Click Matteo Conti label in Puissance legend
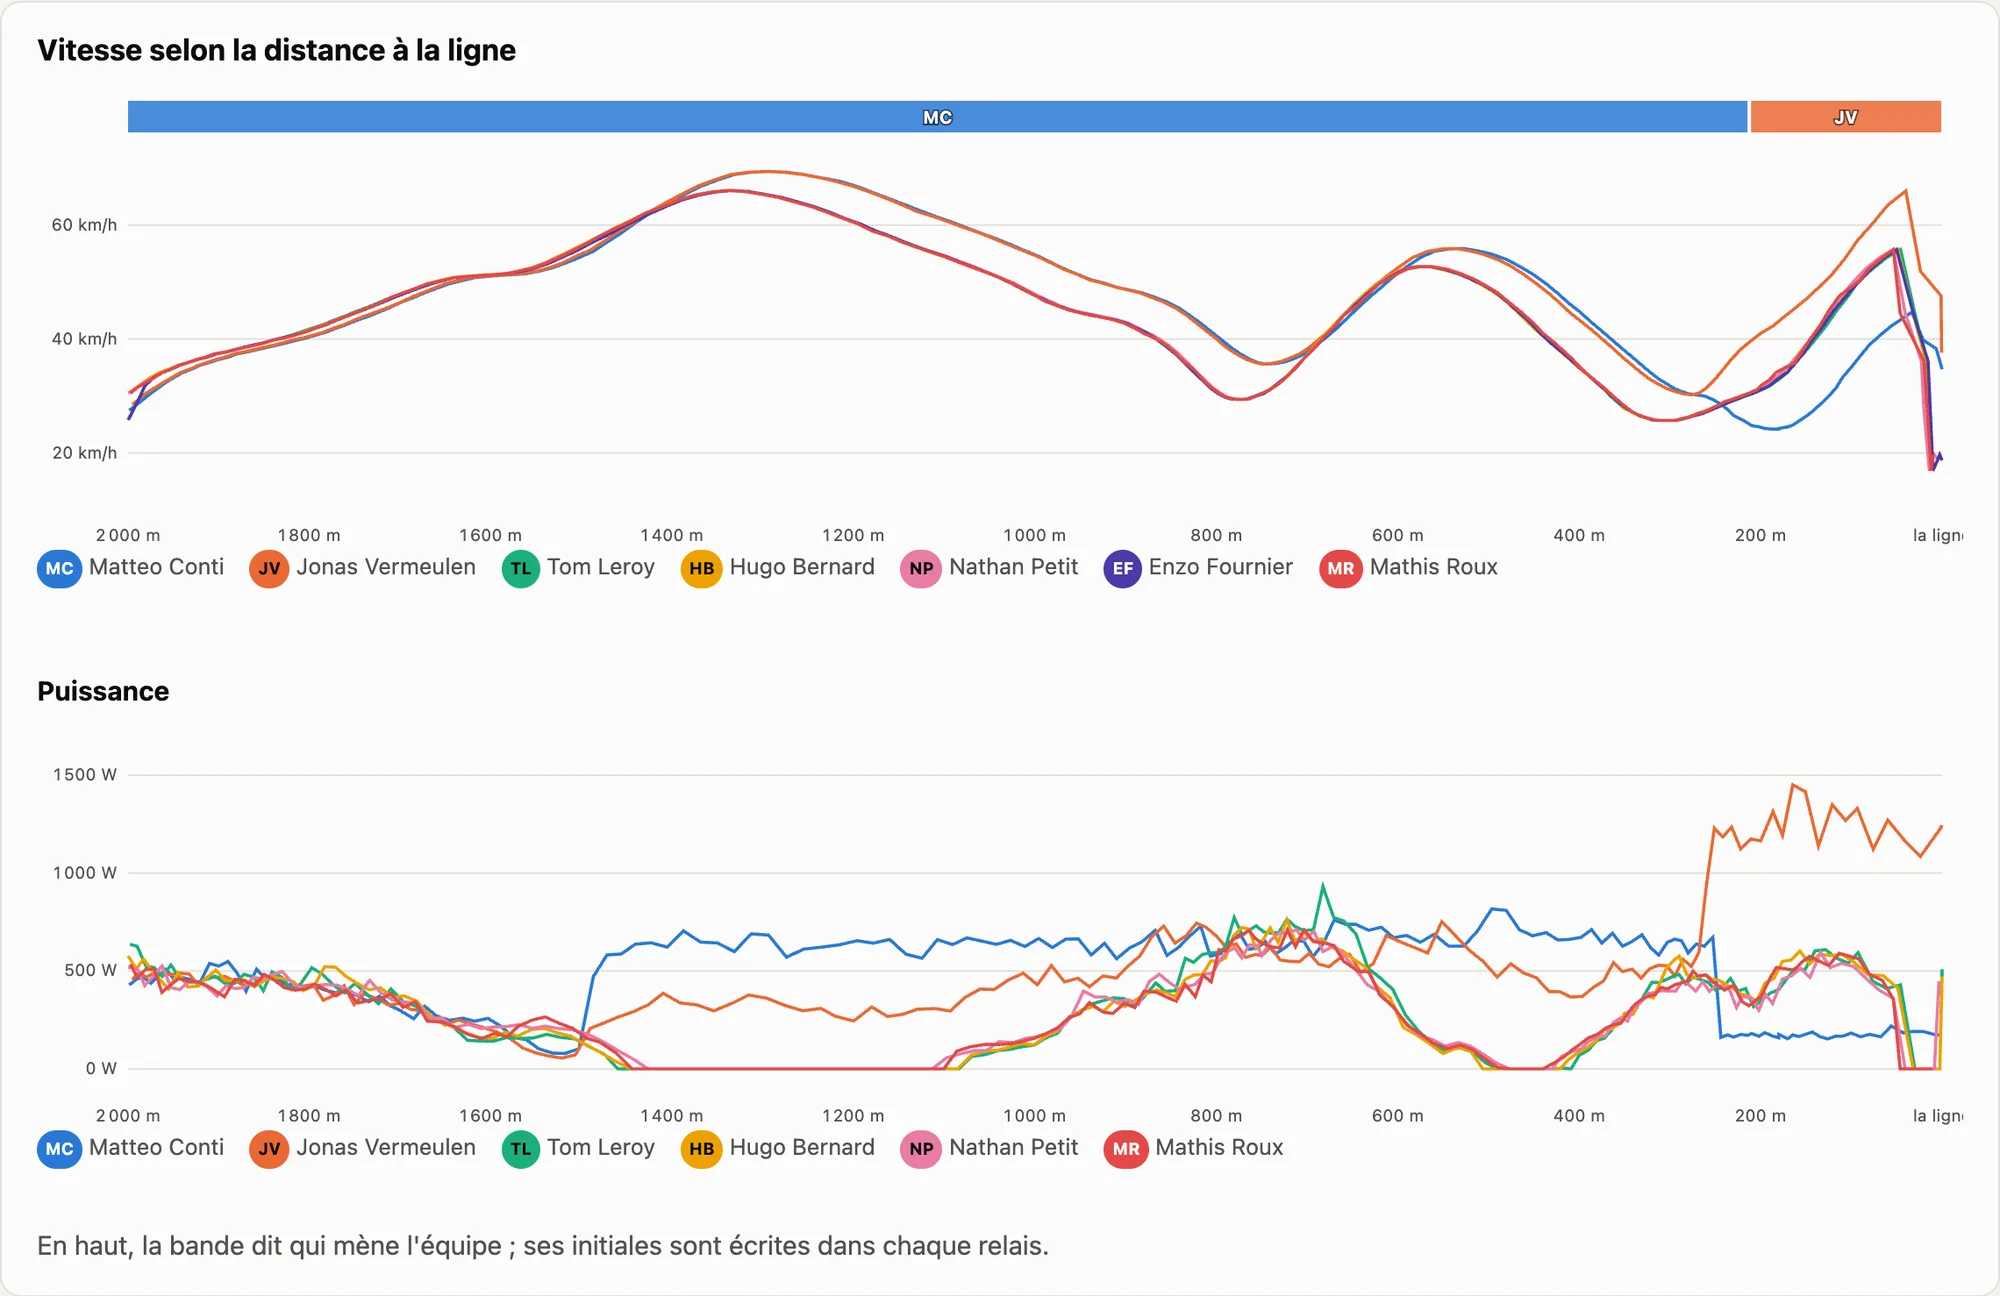2000x1296 pixels. coord(156,1147)
